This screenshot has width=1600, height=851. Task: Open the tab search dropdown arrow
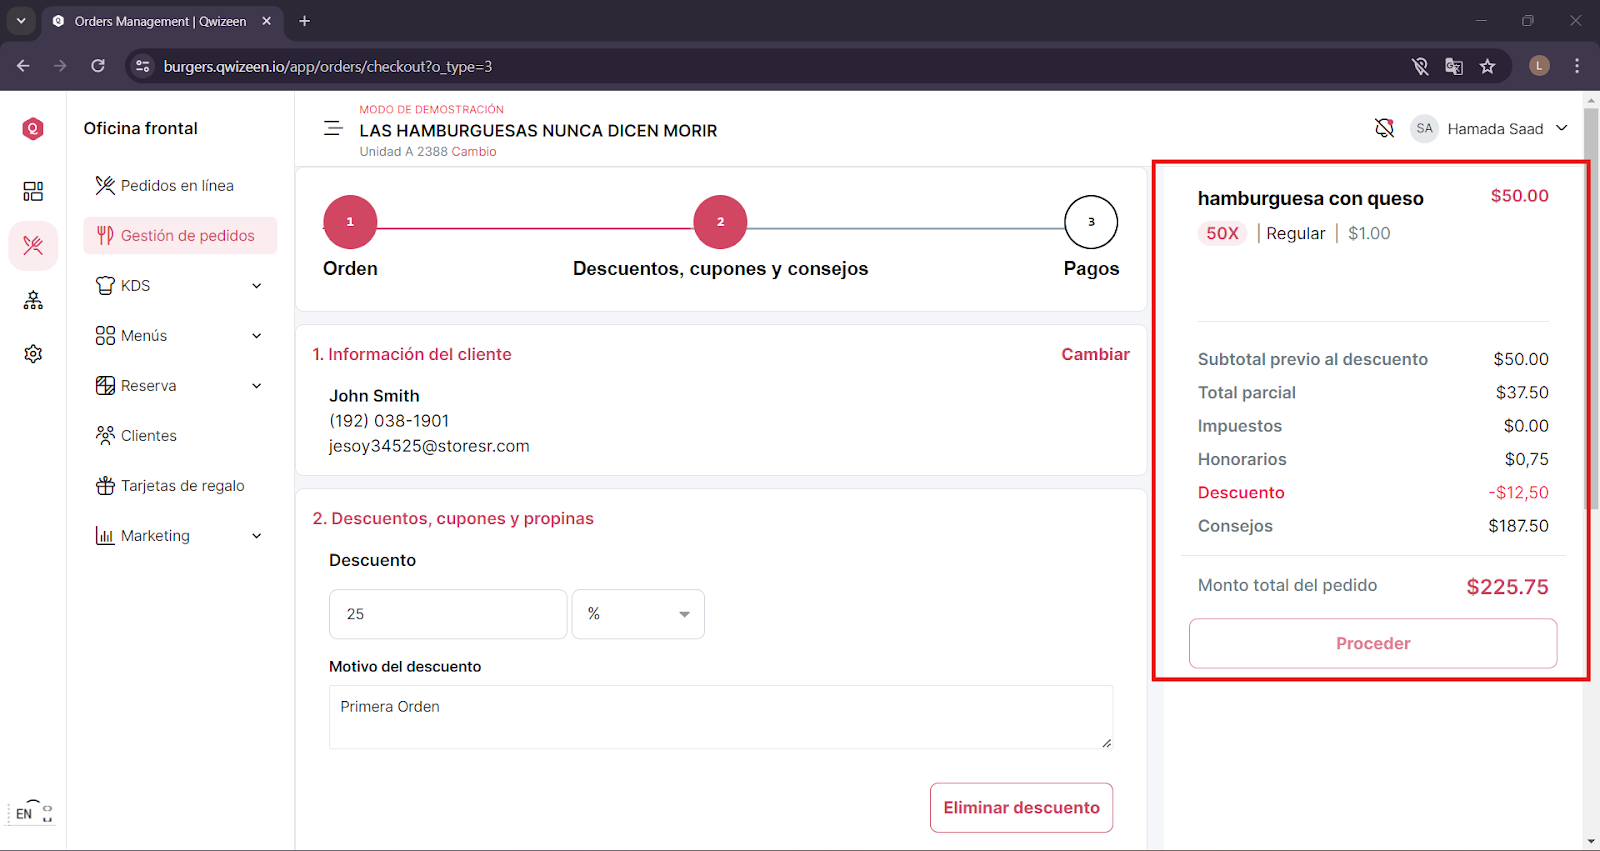tap(21, 21)
